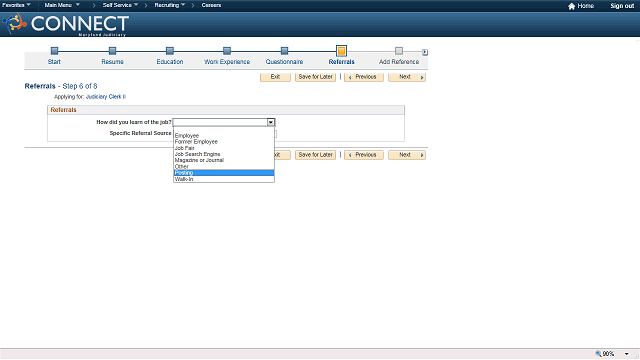Click the Sign out link
The width and height of the screenshot is (640, 360).
point(622,6)
